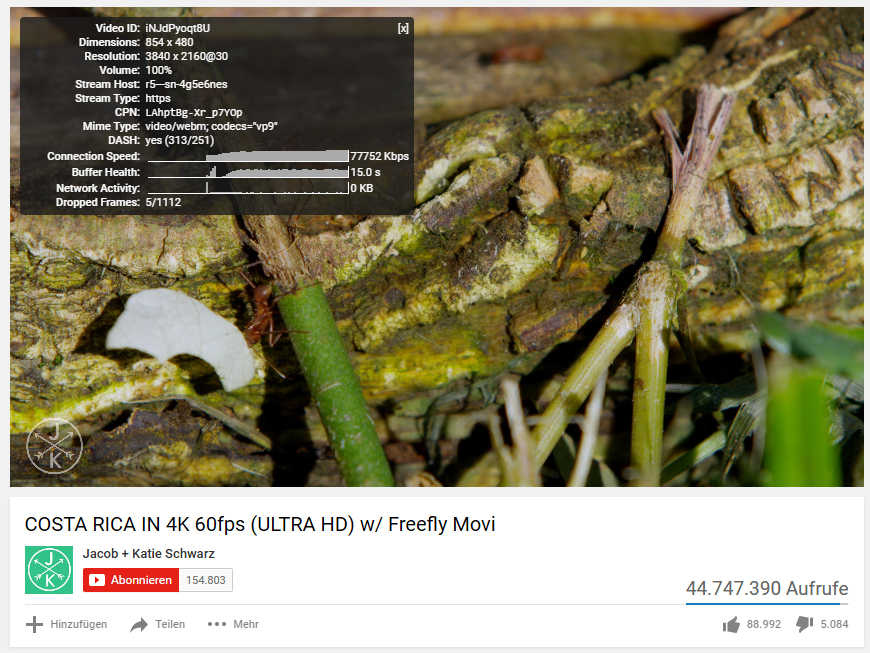Click the Teilen label
Image resolution: width=870 pixels, height=653 pixels.
pos(170,624)
